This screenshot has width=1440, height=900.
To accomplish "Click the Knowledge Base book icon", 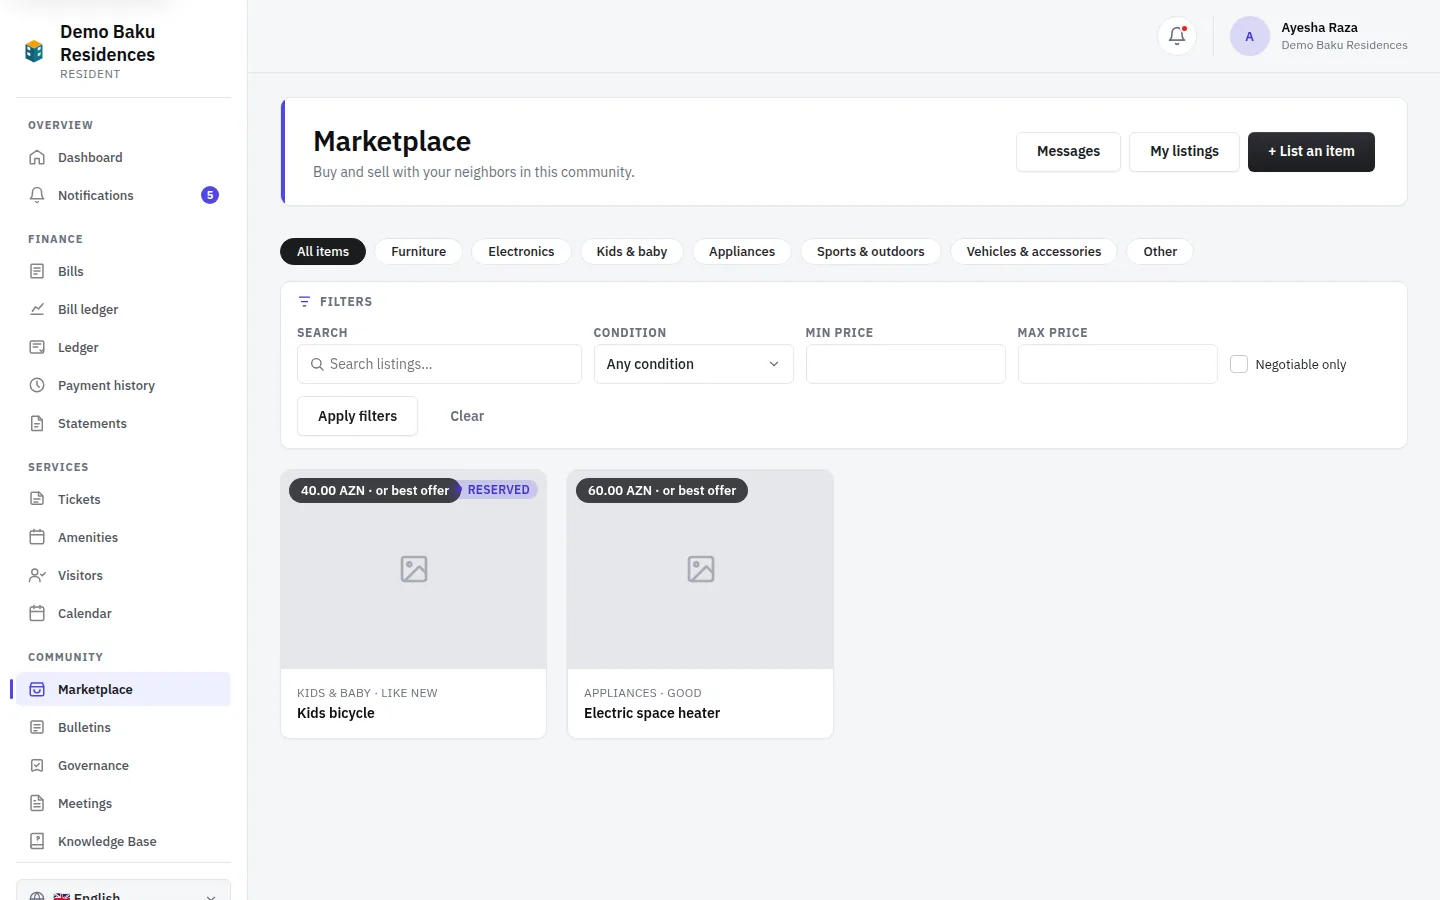I will click(x=37, y=841).
